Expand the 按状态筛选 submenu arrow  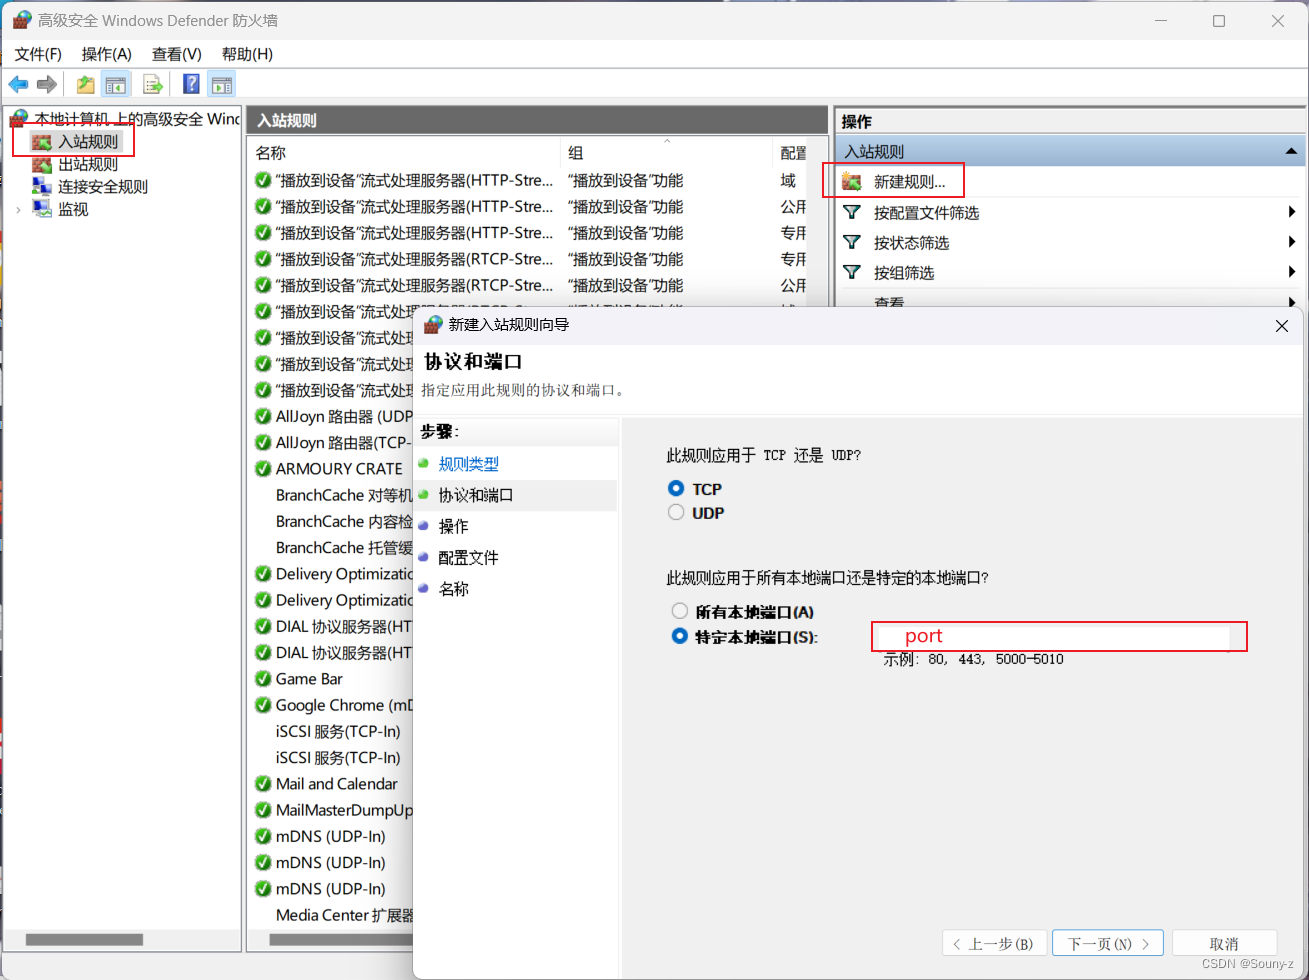[x=1291, y=242]
